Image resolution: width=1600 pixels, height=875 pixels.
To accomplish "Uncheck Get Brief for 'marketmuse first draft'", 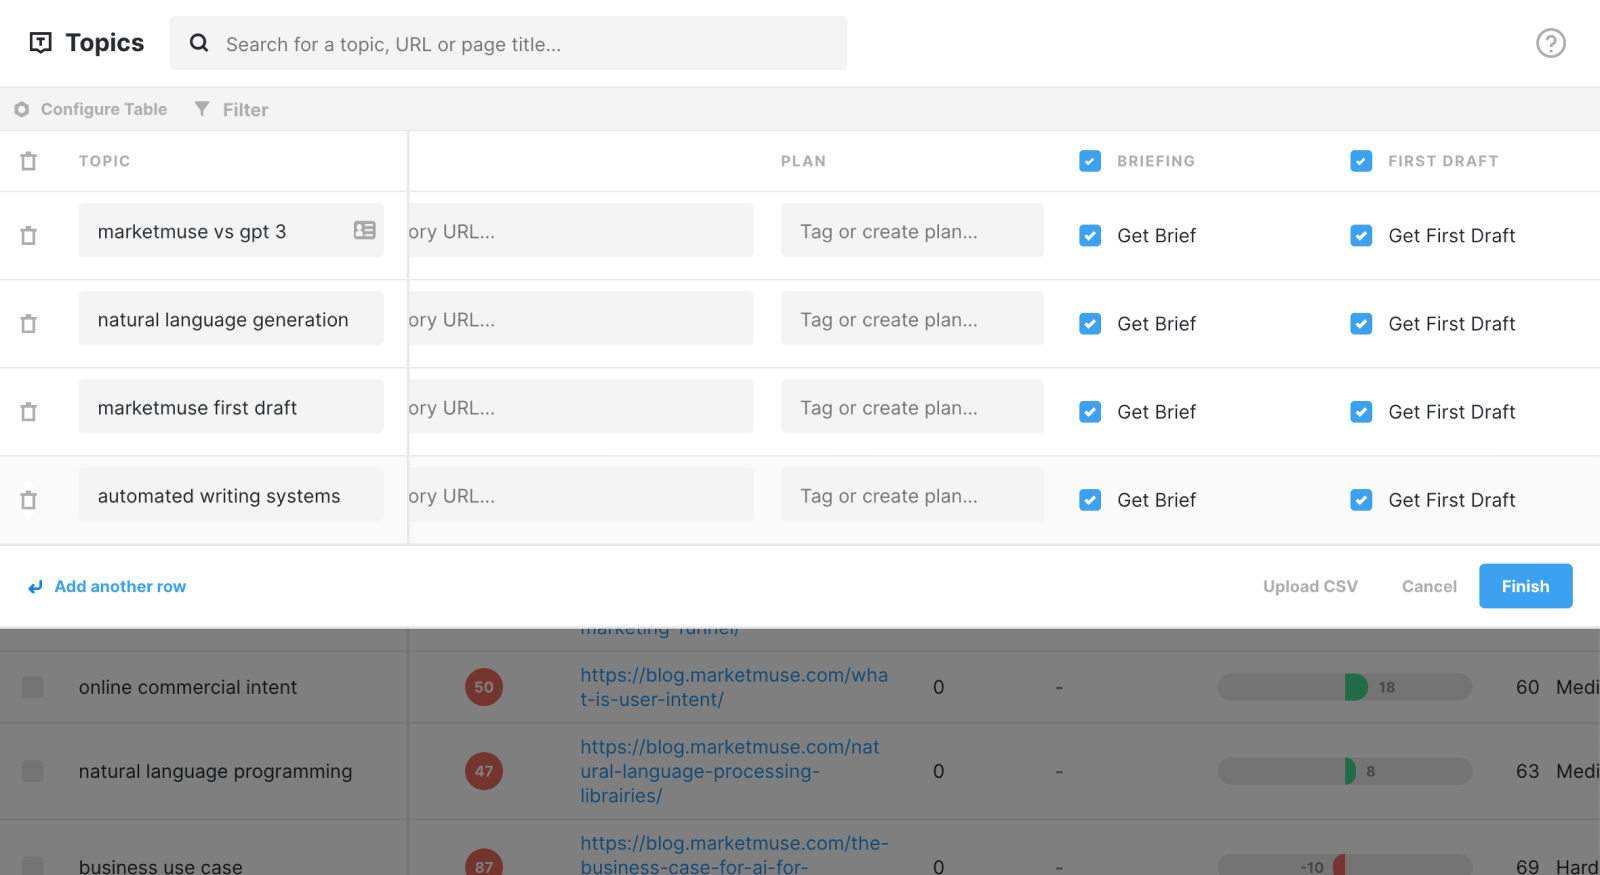I will coord(1090,412).
